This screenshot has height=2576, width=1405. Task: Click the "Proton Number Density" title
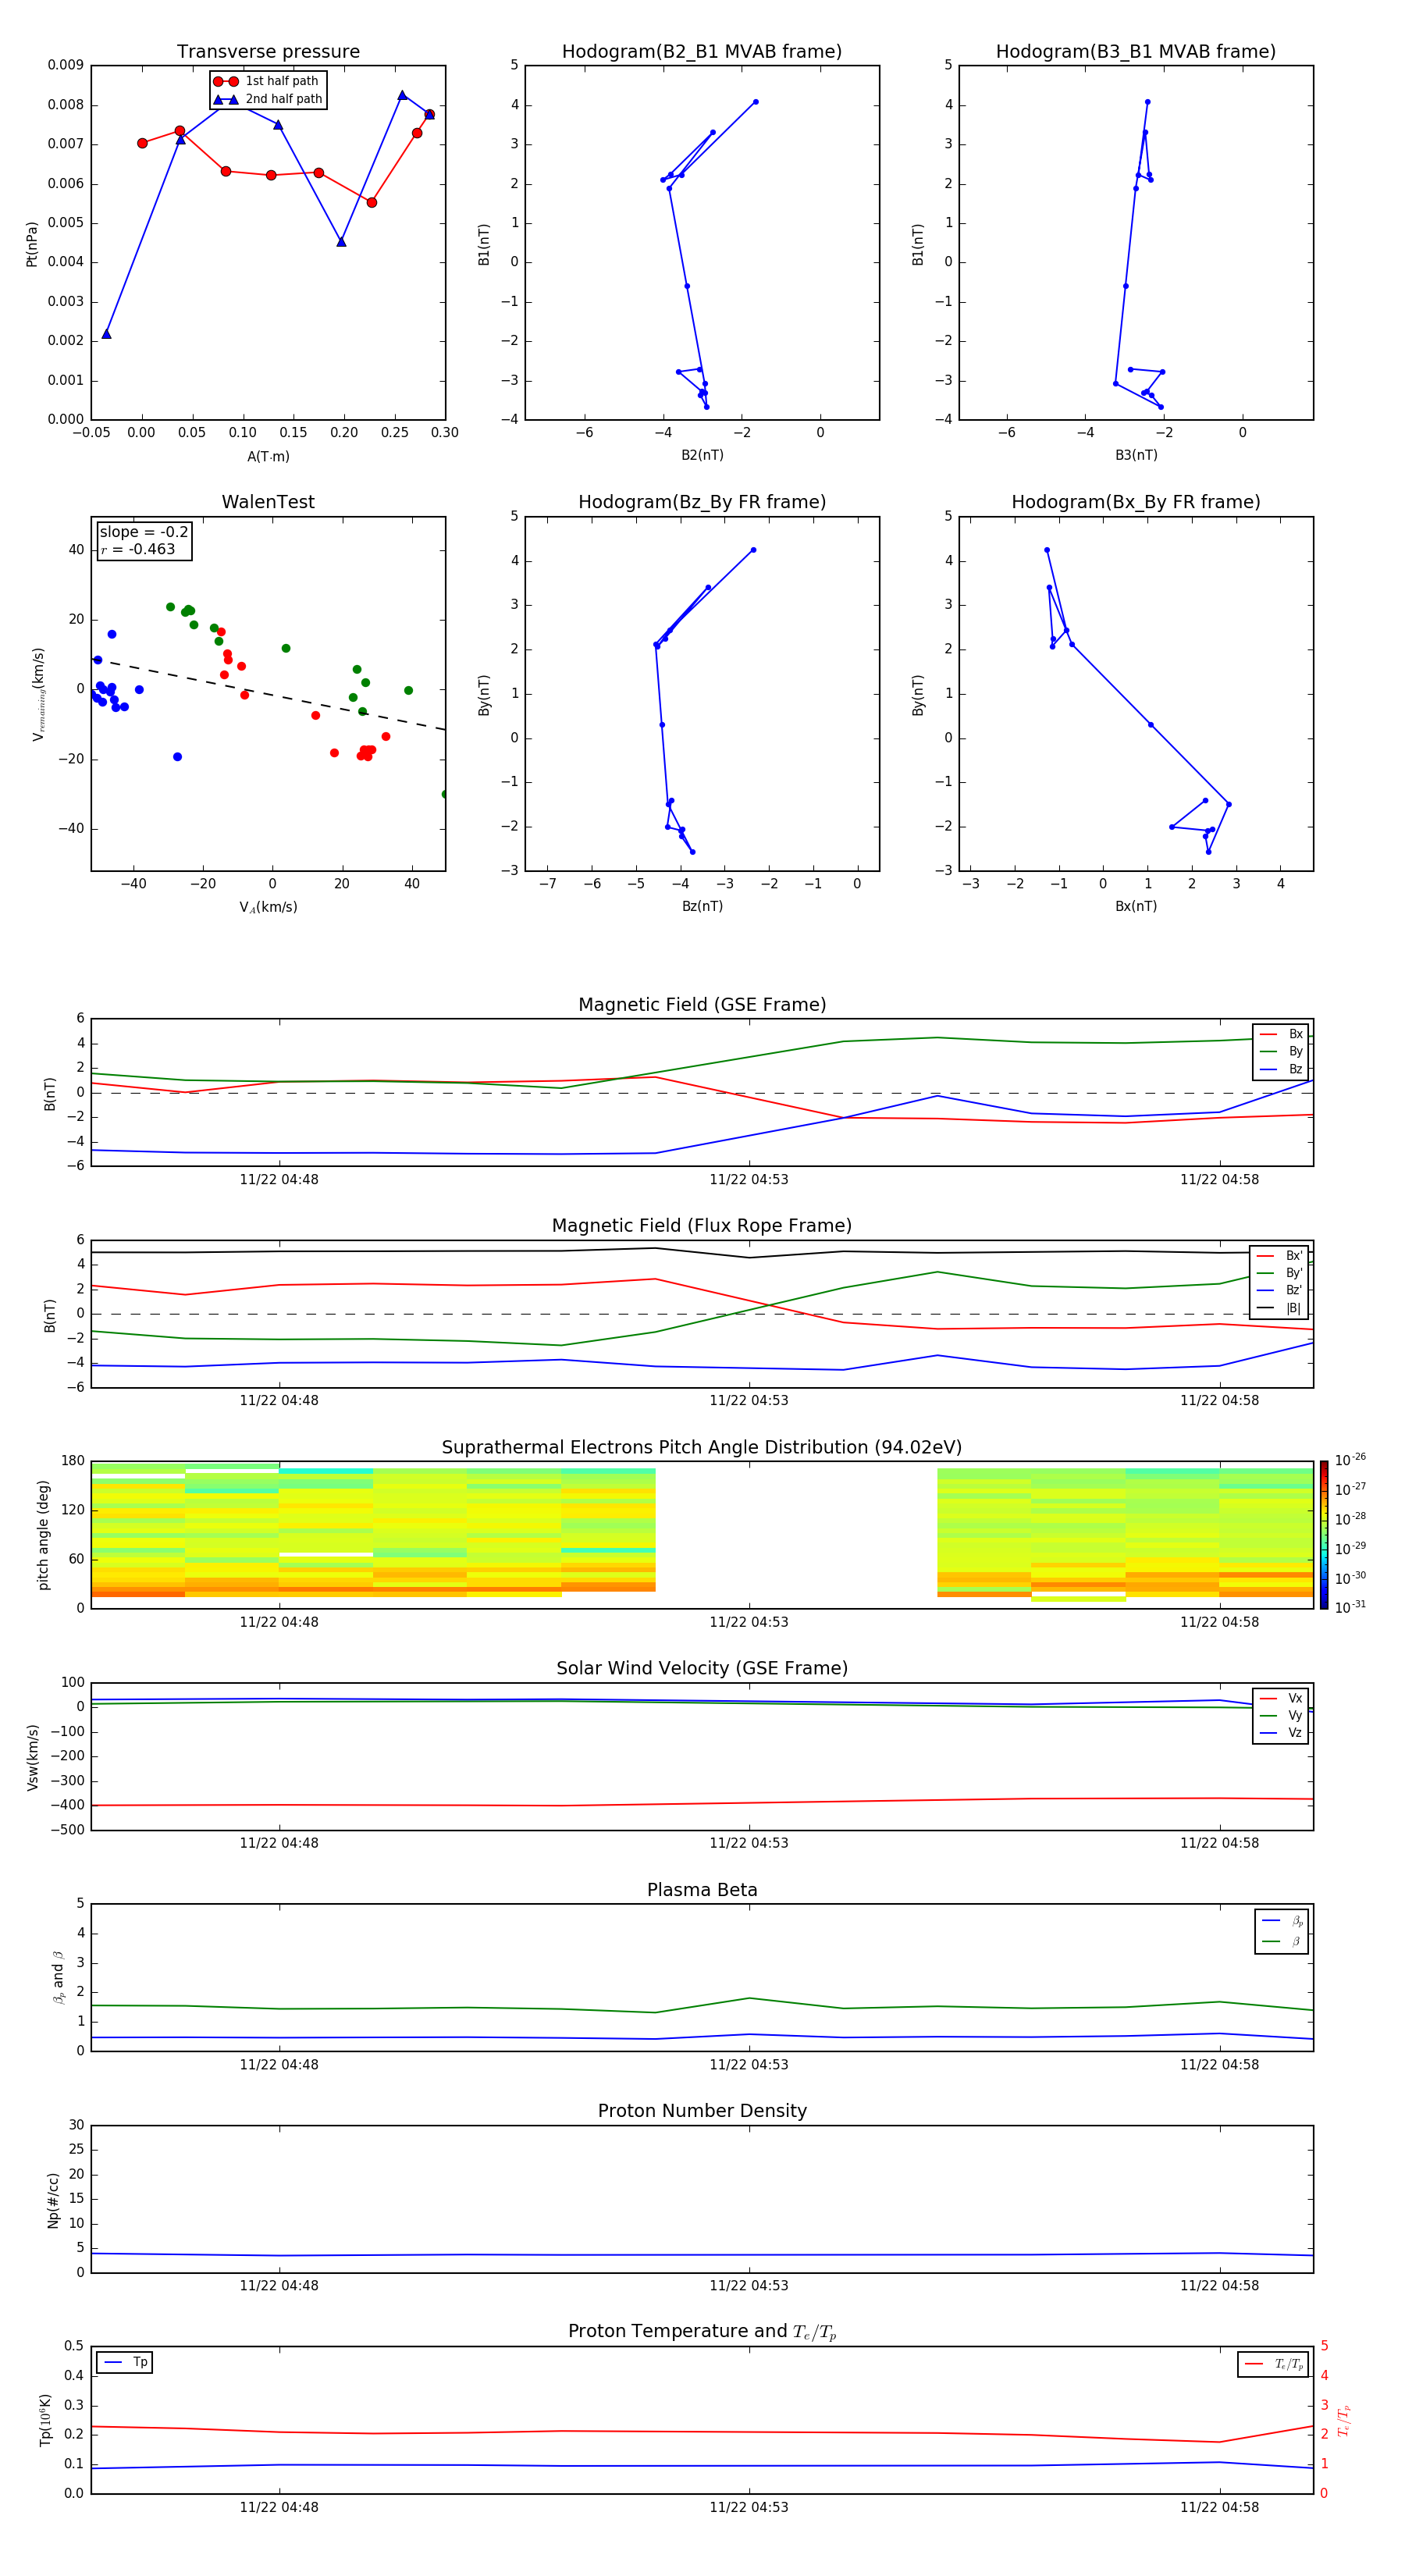(701, 2111)
